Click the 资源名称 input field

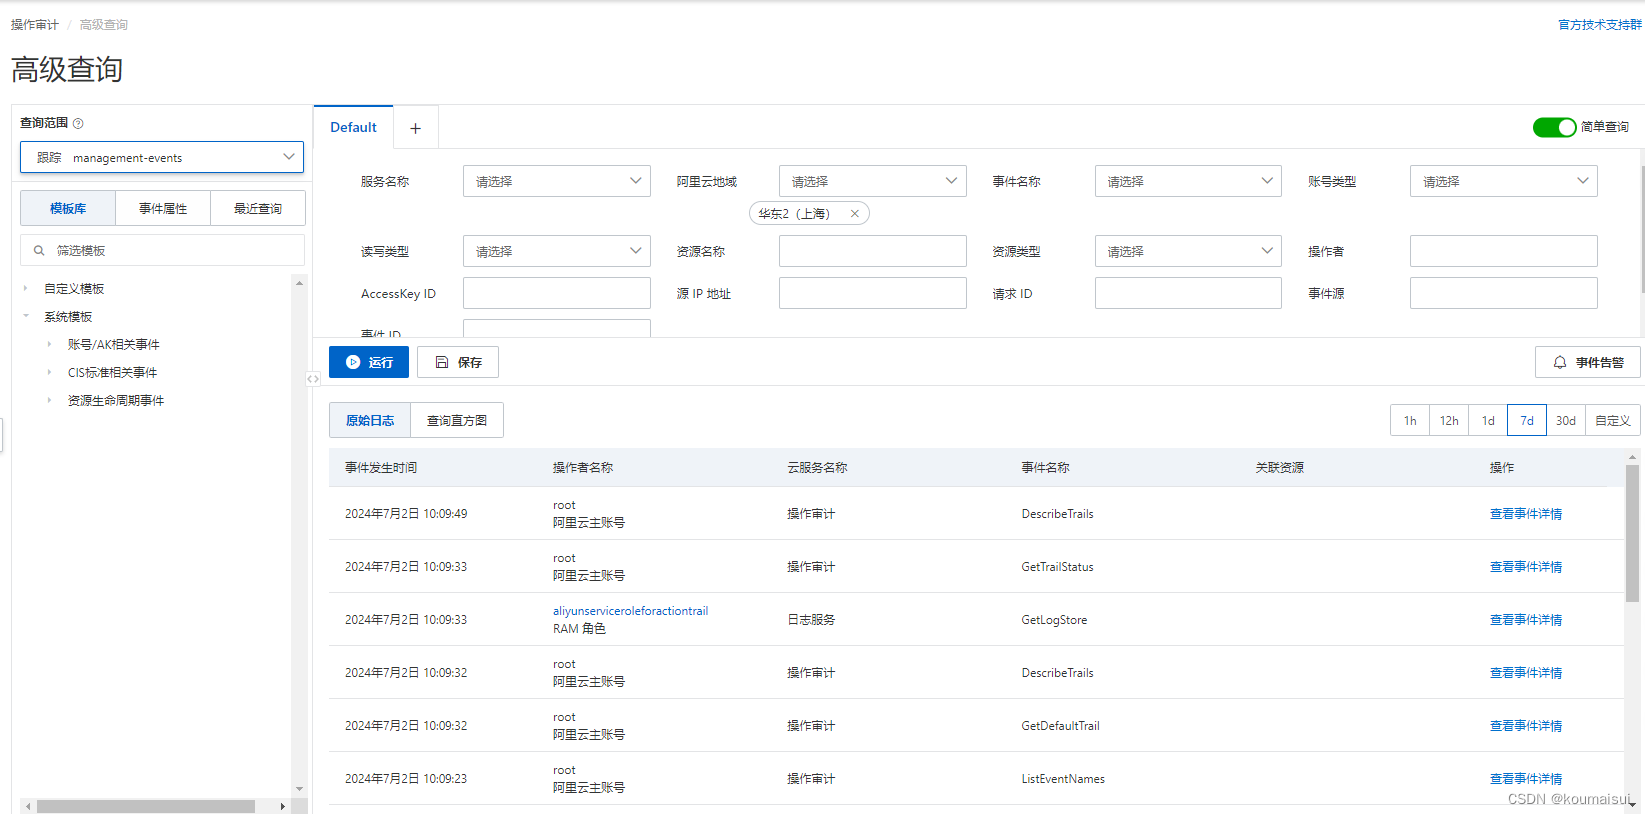(872, 251)
